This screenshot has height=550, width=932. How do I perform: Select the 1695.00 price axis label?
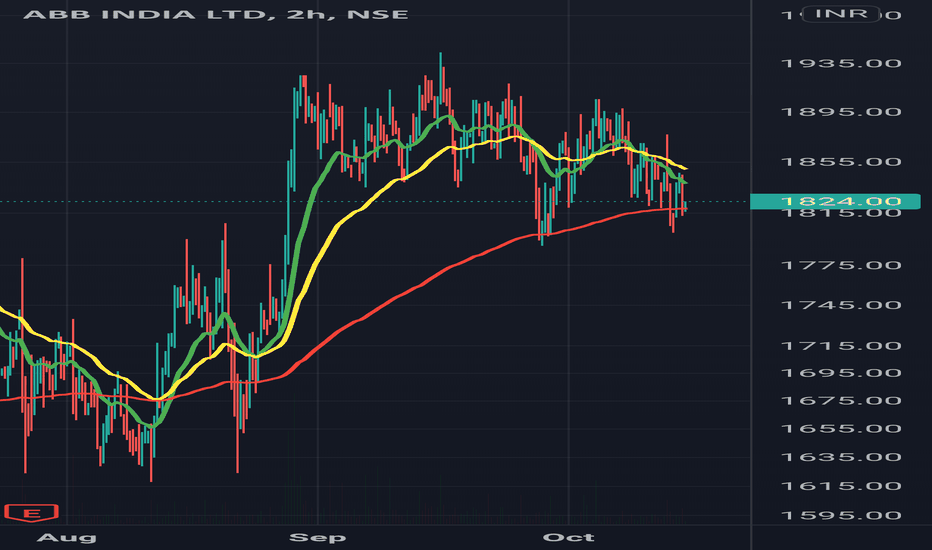[x=841, y=373]
